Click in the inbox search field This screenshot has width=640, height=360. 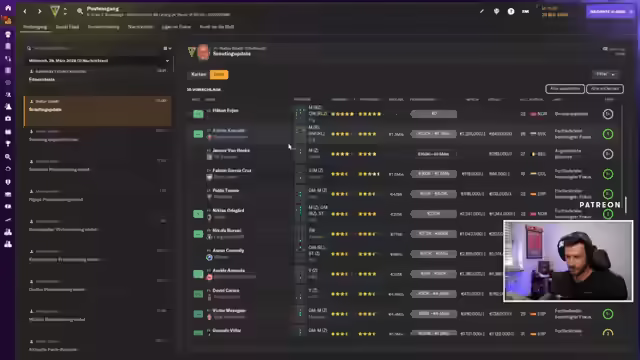click(94, 48)
